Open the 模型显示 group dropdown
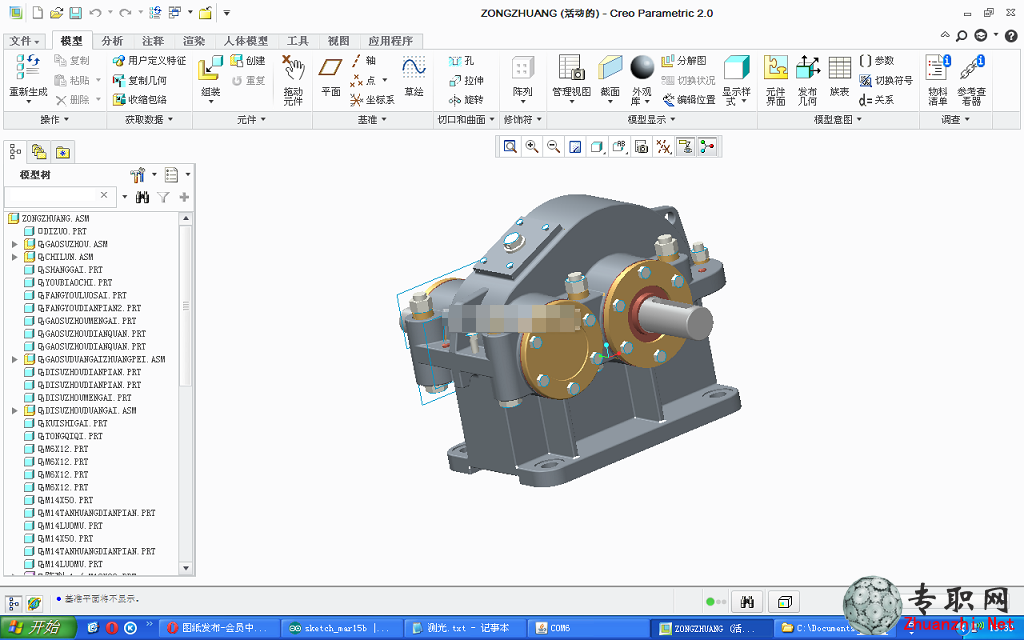1024x640 pixels. pyautogui.click(x=652, y=120)
